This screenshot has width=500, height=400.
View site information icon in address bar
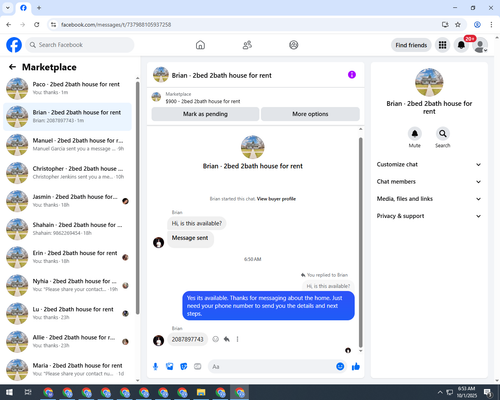(x=53, y=25)
